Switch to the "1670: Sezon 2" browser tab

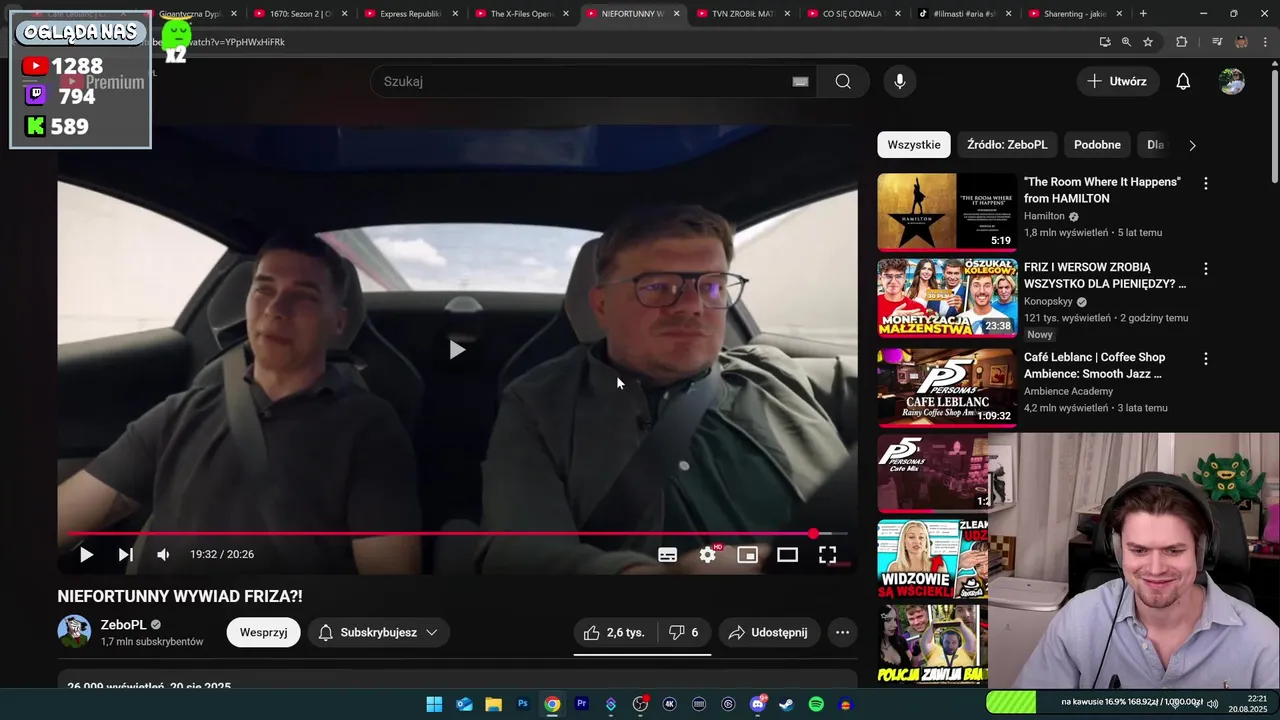300,14
